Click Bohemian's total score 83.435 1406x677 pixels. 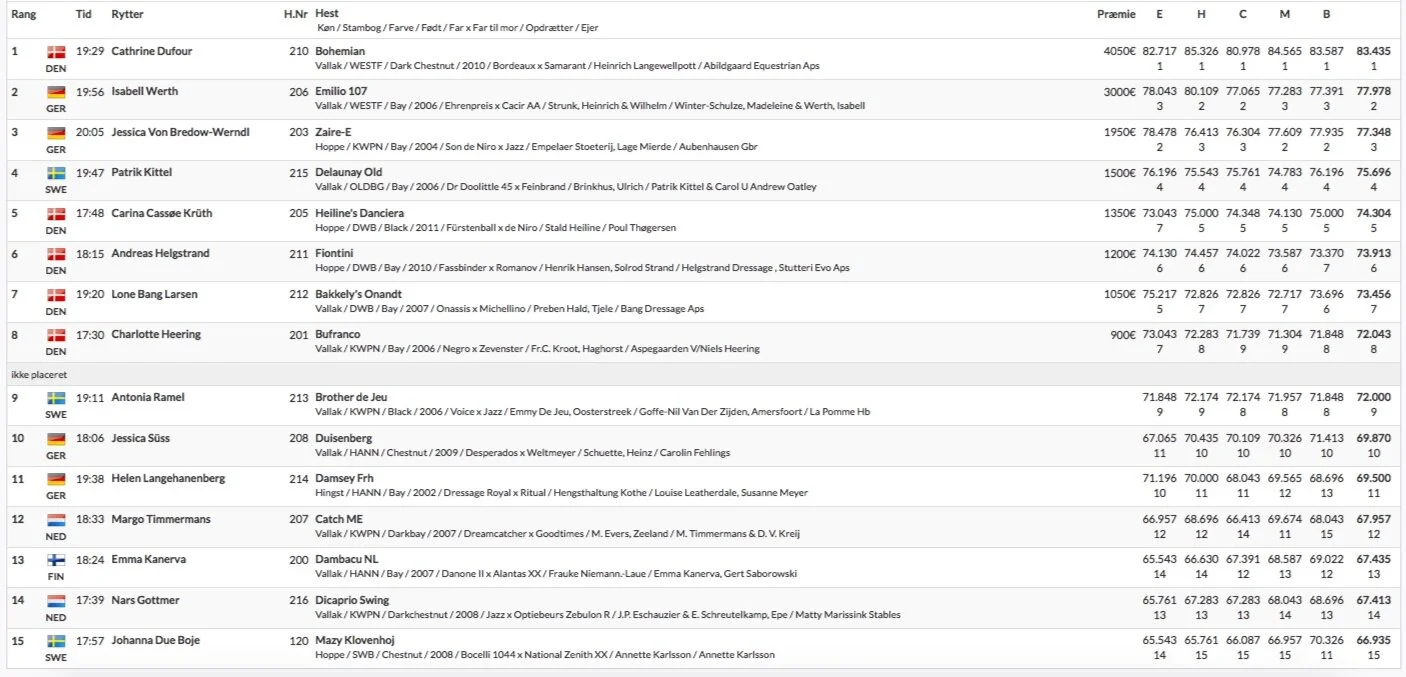click(x=1374, y=51)
